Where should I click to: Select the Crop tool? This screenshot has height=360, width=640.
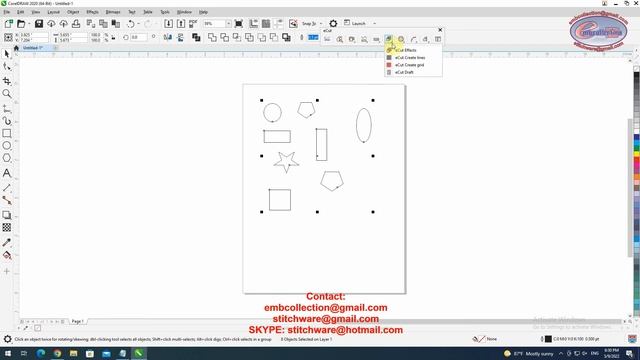tap(7, 80)
